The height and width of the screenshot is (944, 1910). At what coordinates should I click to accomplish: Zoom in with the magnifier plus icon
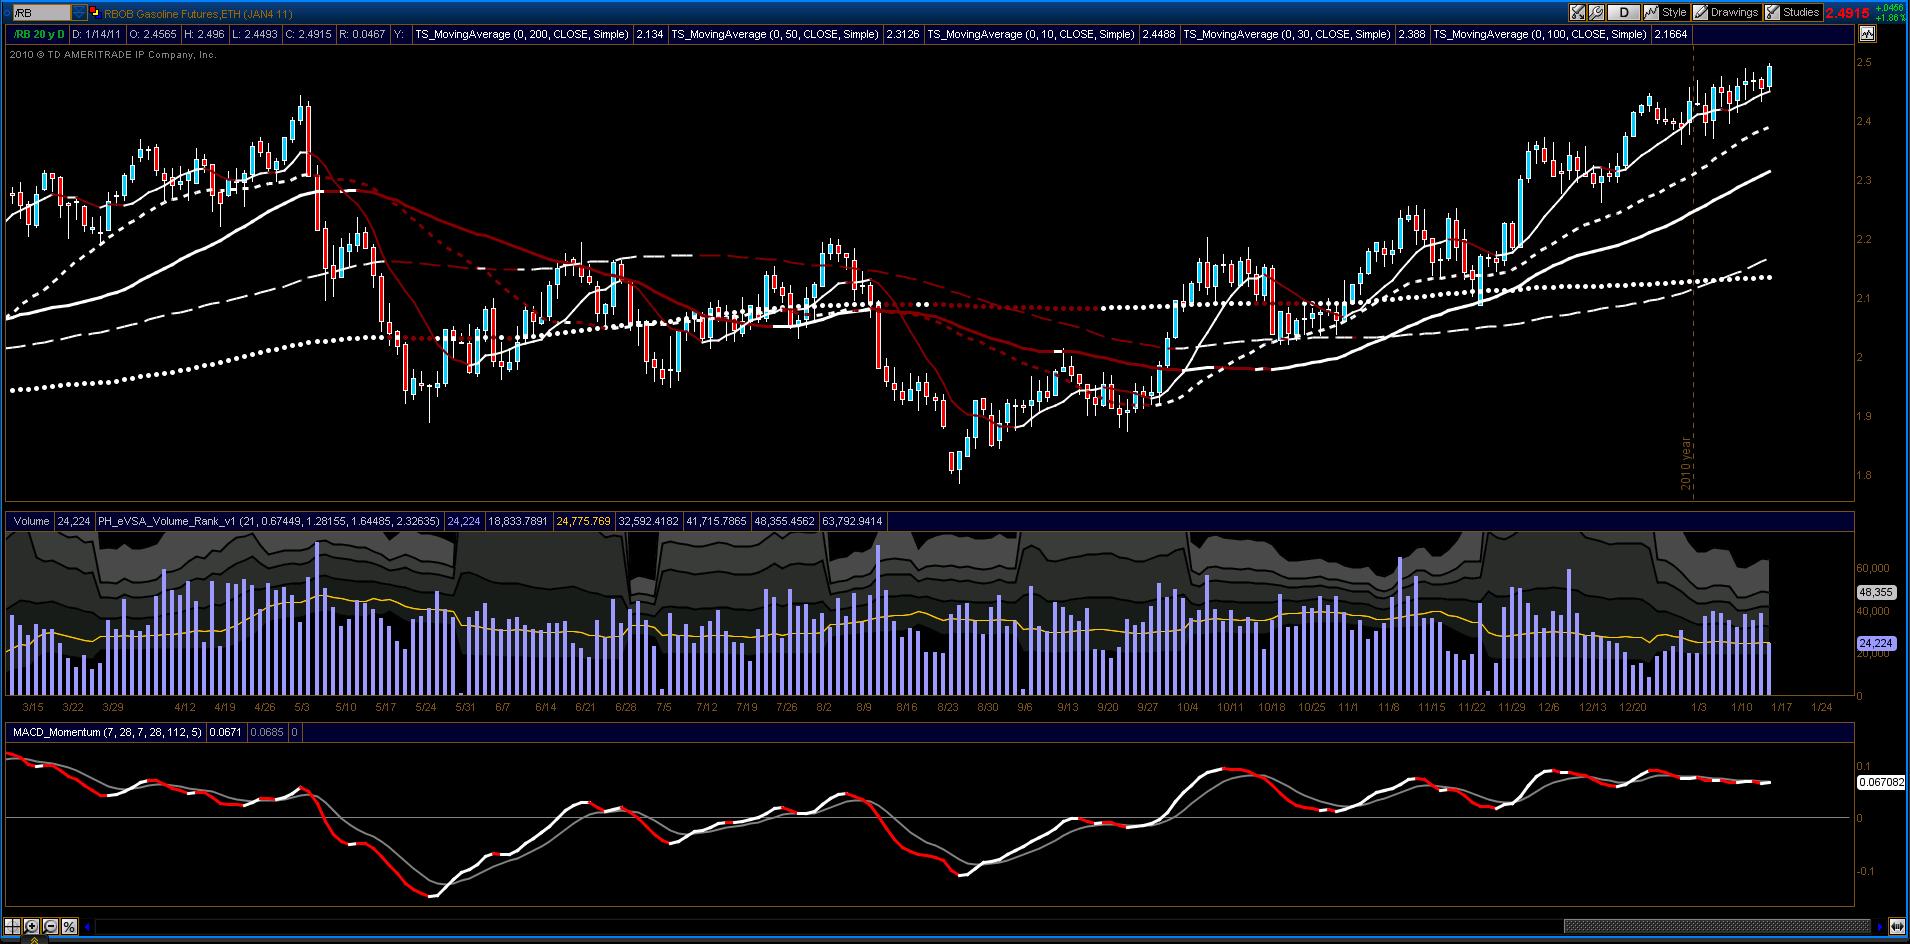(x=32, y=926)
